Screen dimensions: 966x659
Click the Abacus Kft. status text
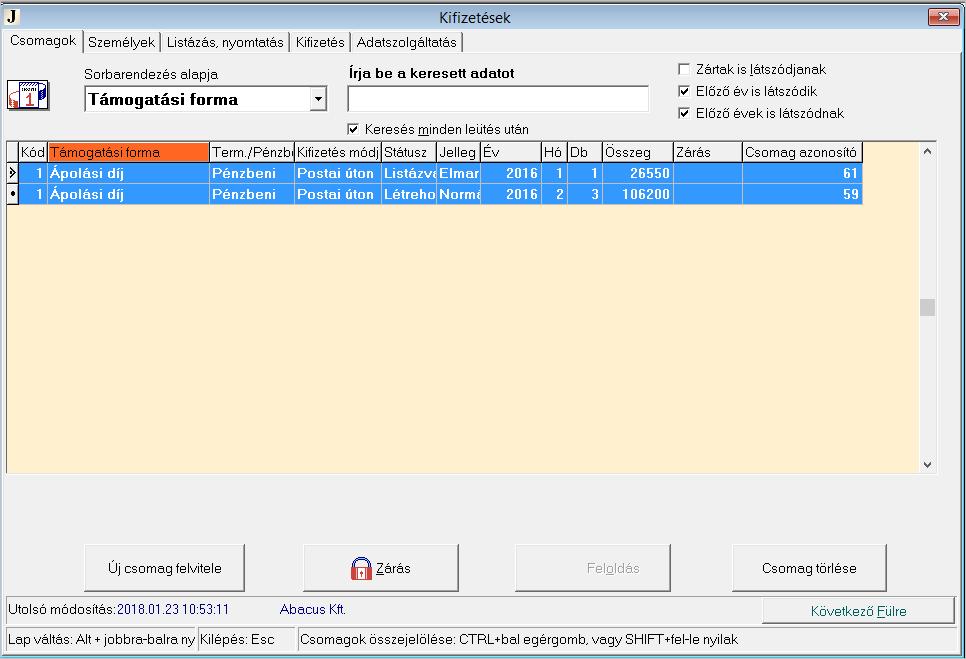pyautogui.click(x=313, y=609)
